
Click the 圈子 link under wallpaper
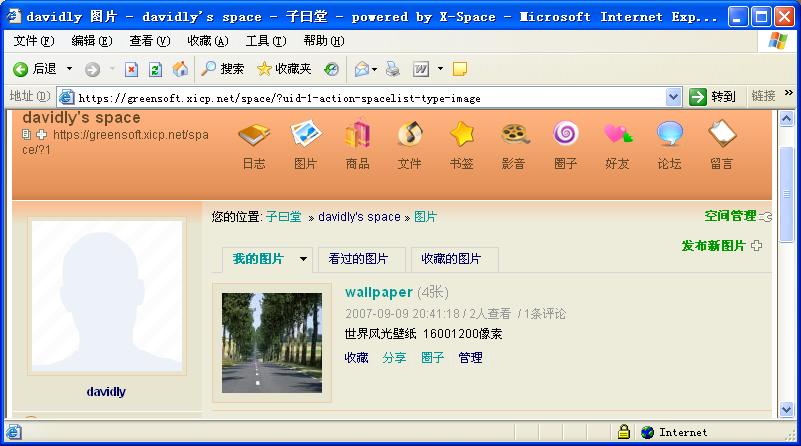coord(432,358)
